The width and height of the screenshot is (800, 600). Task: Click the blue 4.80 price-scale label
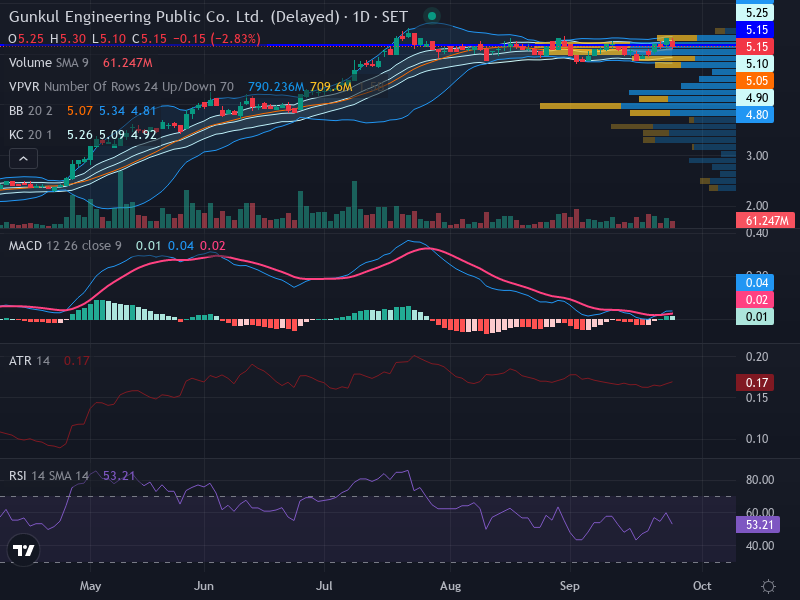755,115
